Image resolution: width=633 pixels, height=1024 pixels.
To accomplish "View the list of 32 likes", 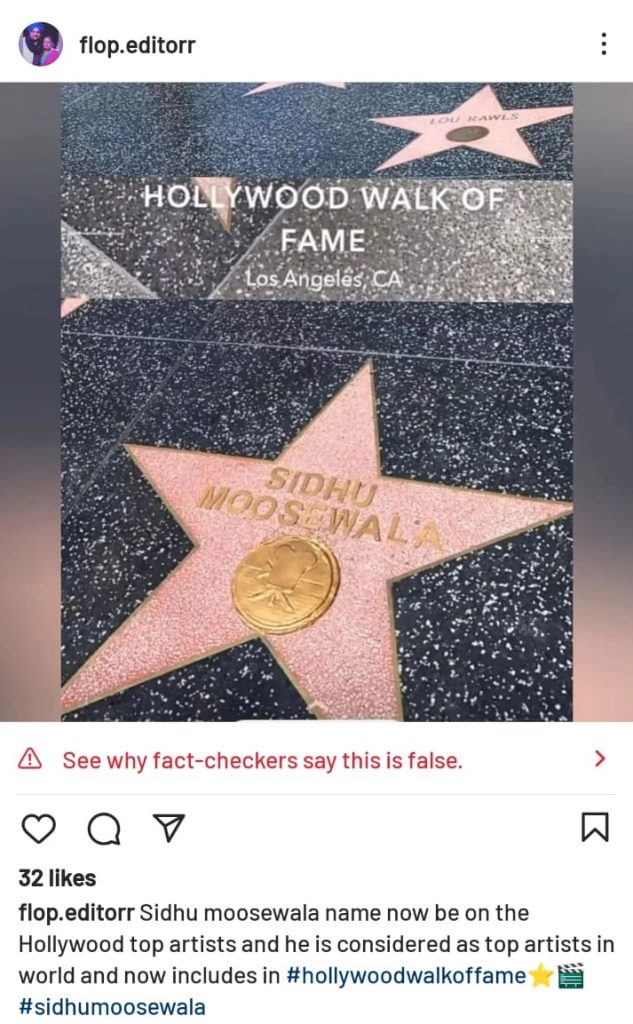I will point(57,878).
